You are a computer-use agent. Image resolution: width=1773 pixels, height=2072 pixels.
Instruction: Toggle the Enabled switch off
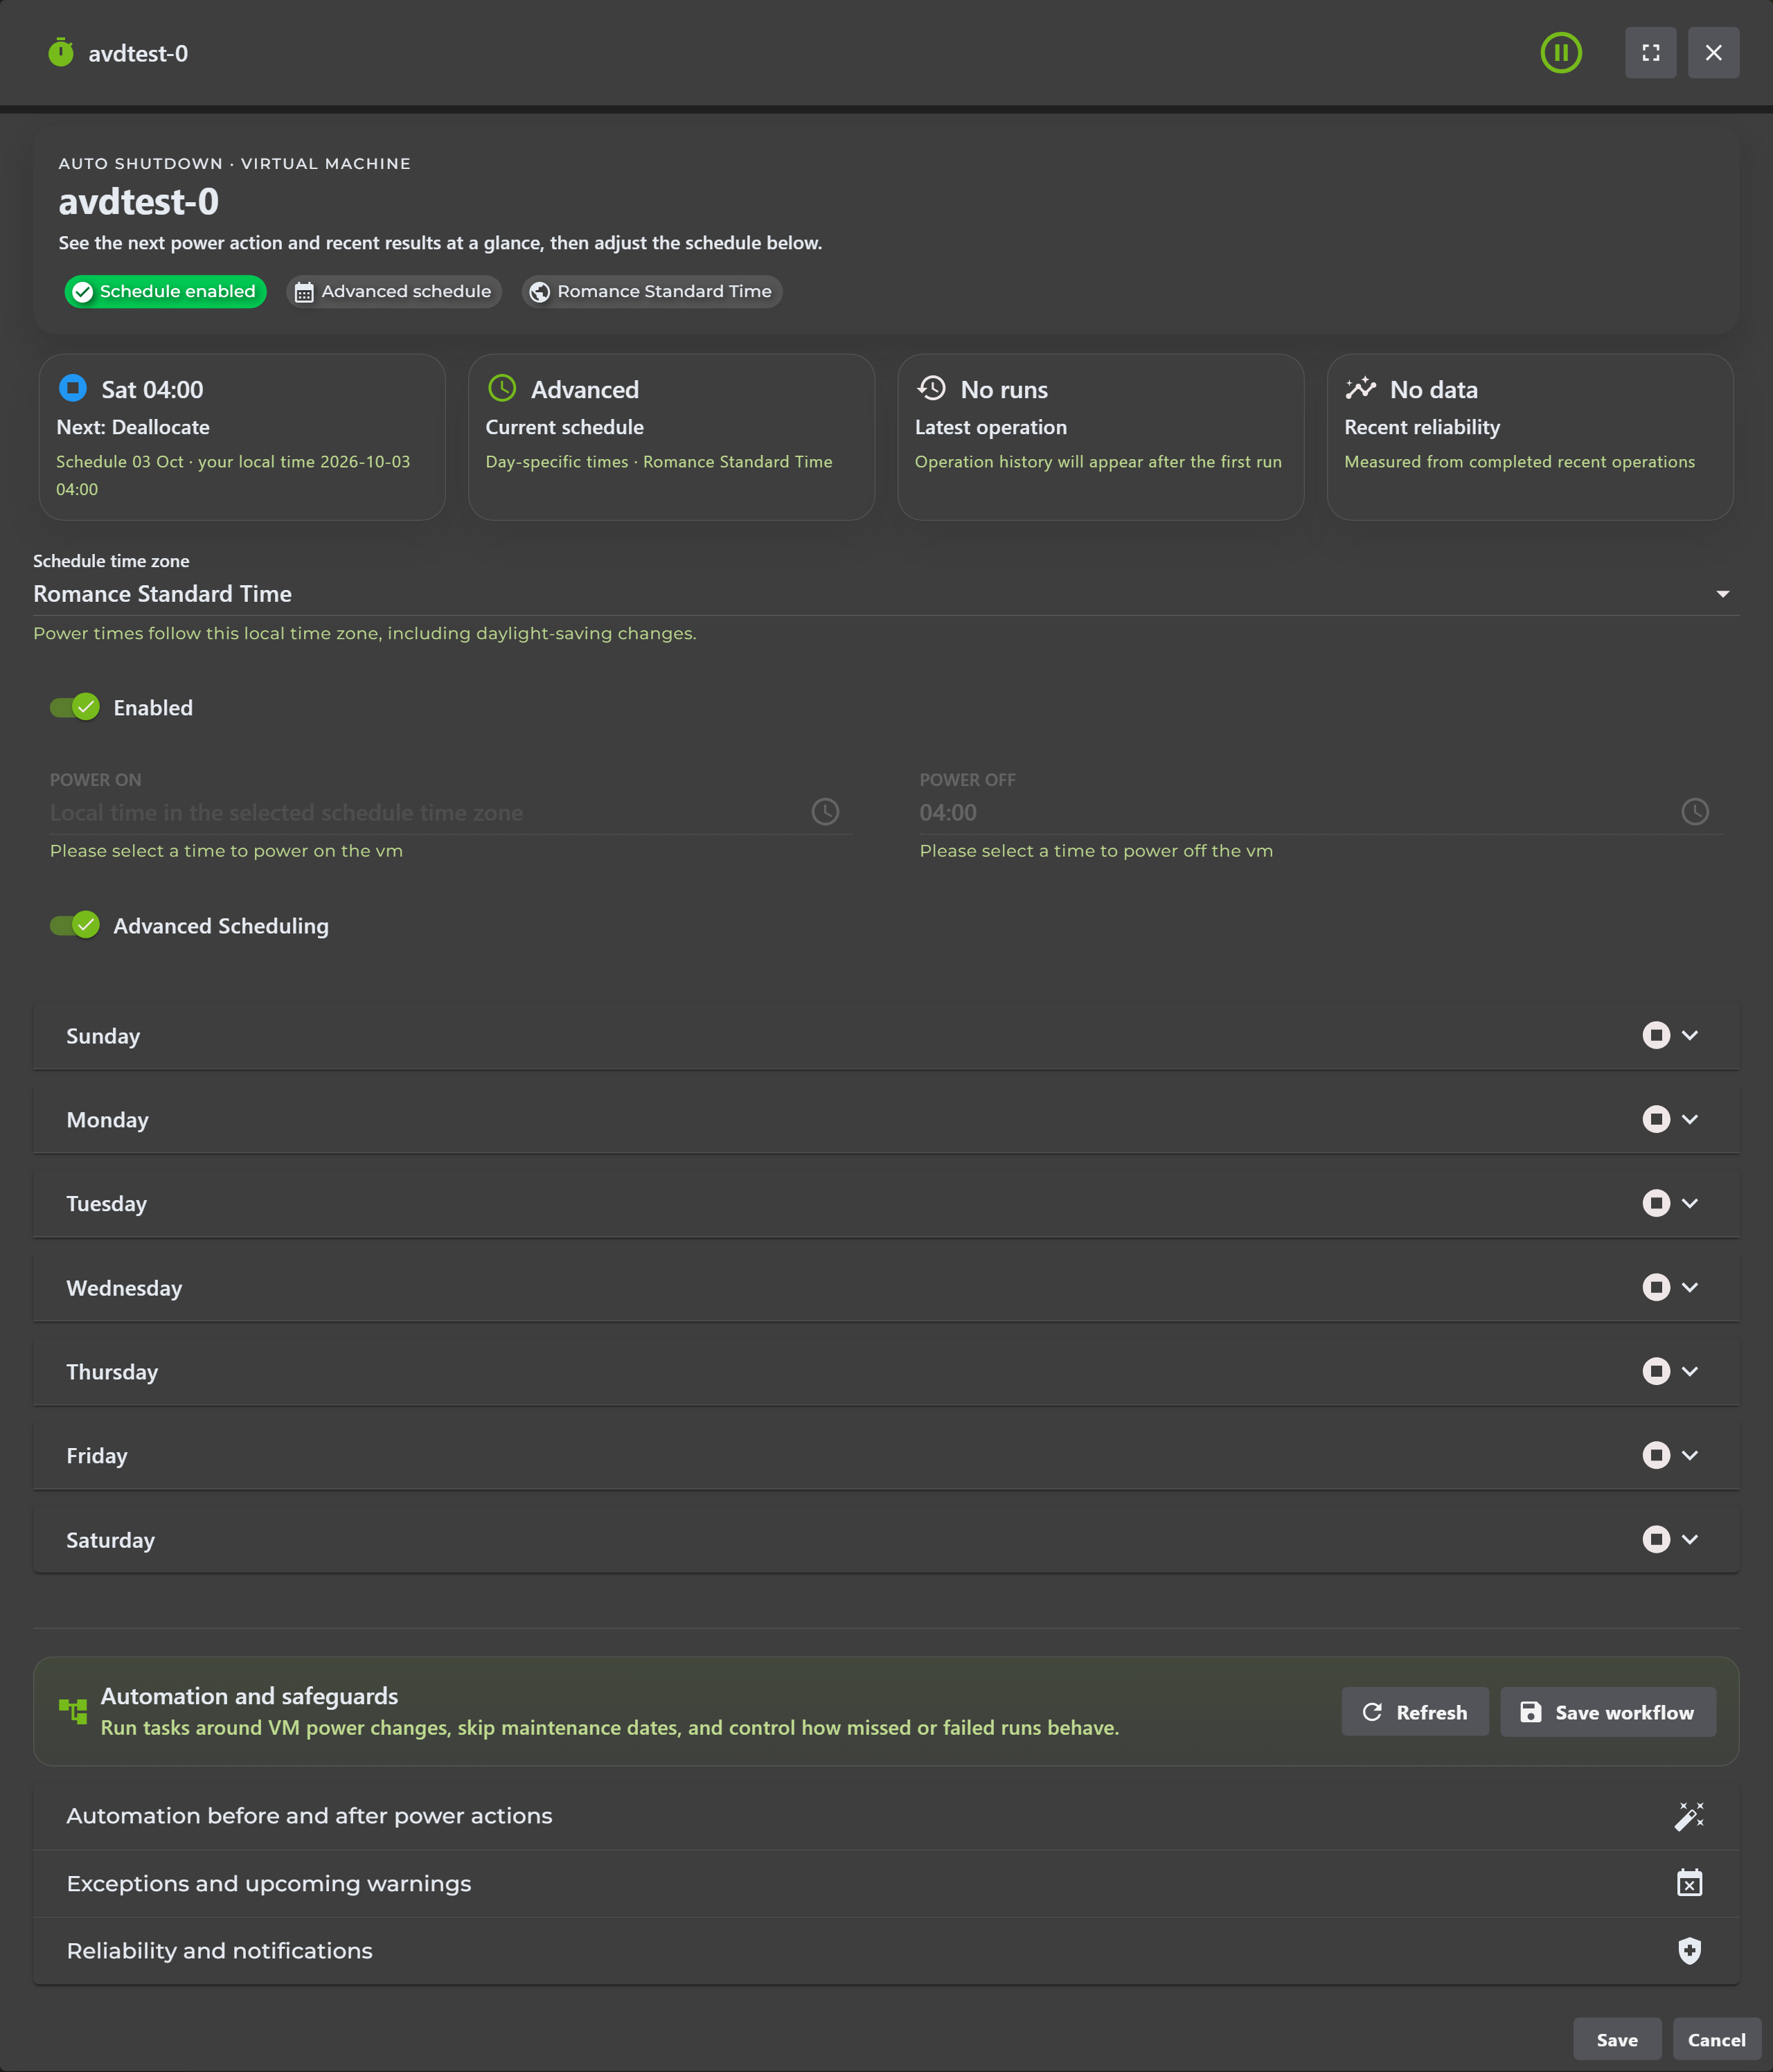[75, 707]
